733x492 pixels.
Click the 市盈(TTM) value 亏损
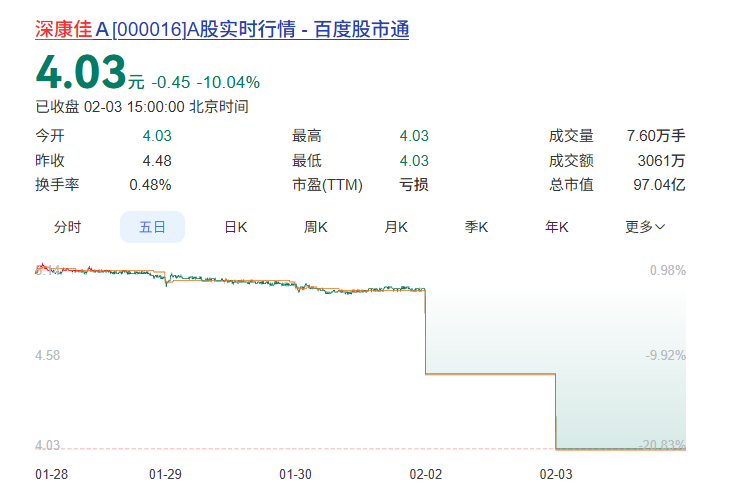click(414, 185)
